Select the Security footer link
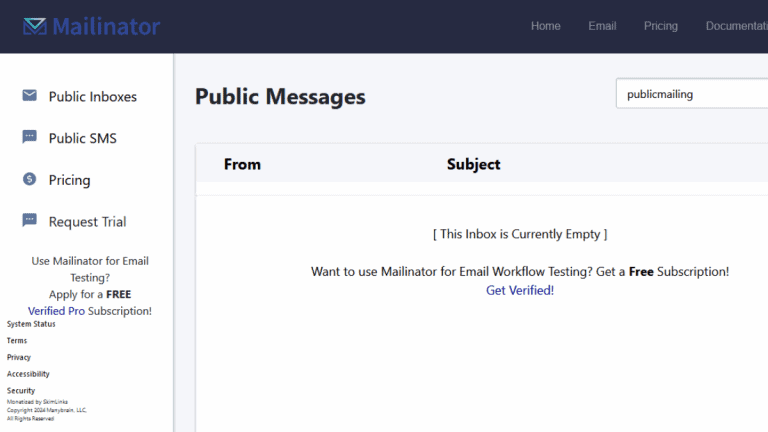Image resolution: width=768 pixels, height=432 pixels. tap(21, 390)
